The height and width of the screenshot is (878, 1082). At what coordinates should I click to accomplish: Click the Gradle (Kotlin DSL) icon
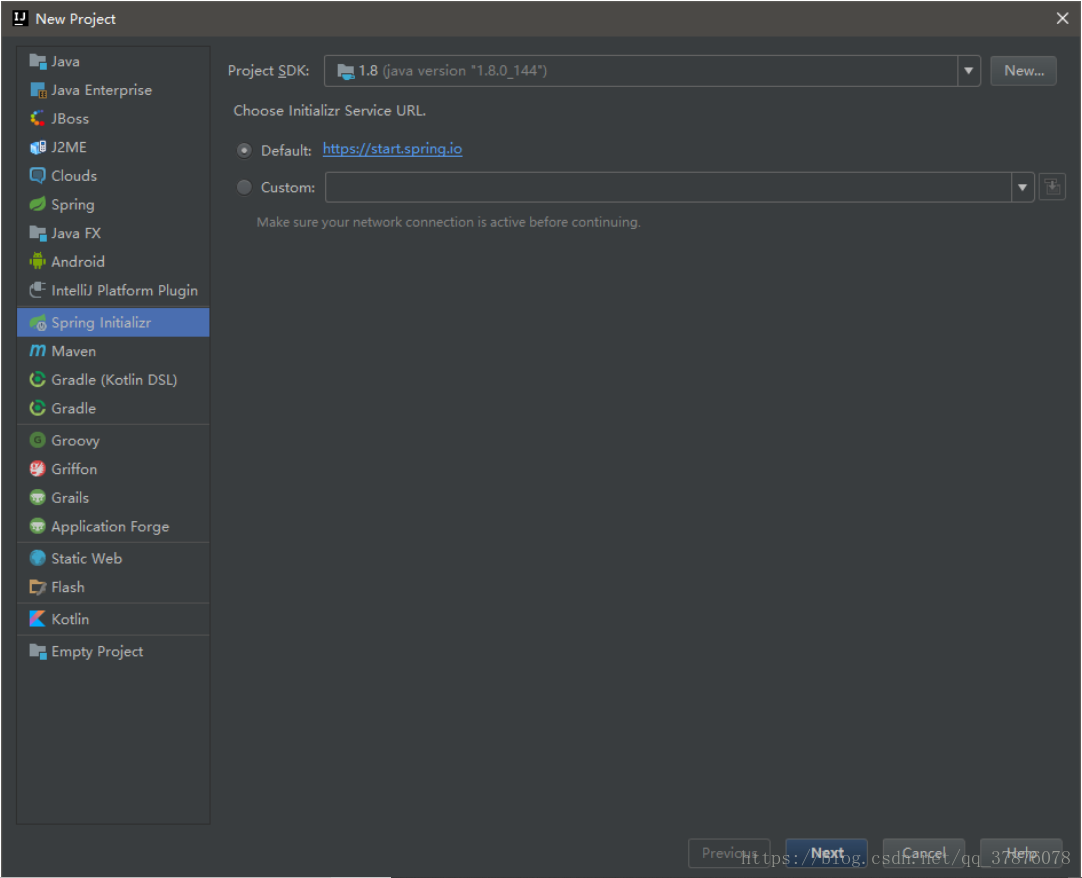coord(37,380)
